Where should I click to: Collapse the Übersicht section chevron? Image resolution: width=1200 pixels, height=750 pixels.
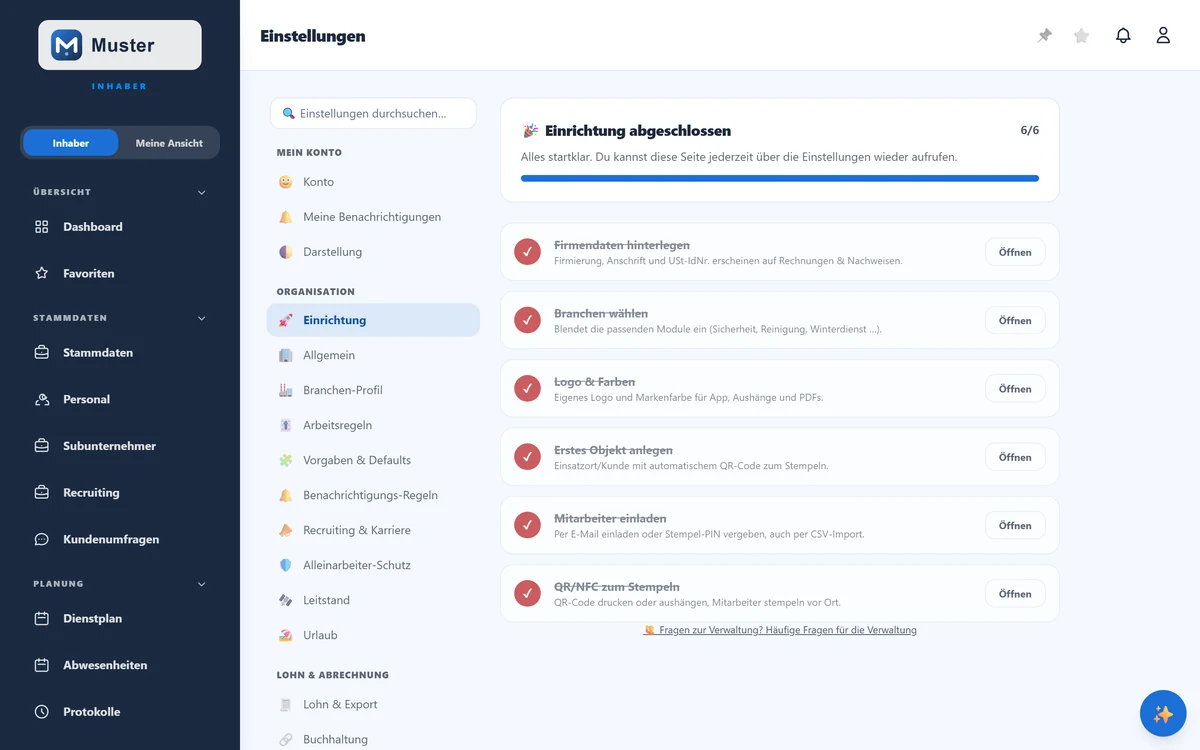(x=201, y=192)
